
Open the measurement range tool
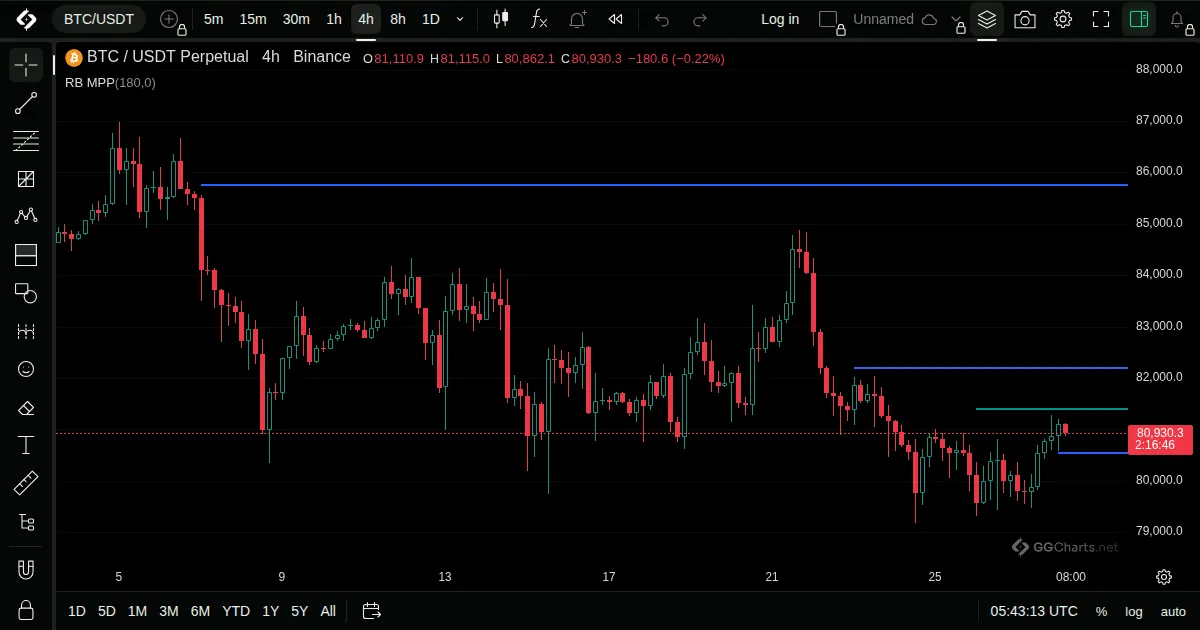point(26,331)
